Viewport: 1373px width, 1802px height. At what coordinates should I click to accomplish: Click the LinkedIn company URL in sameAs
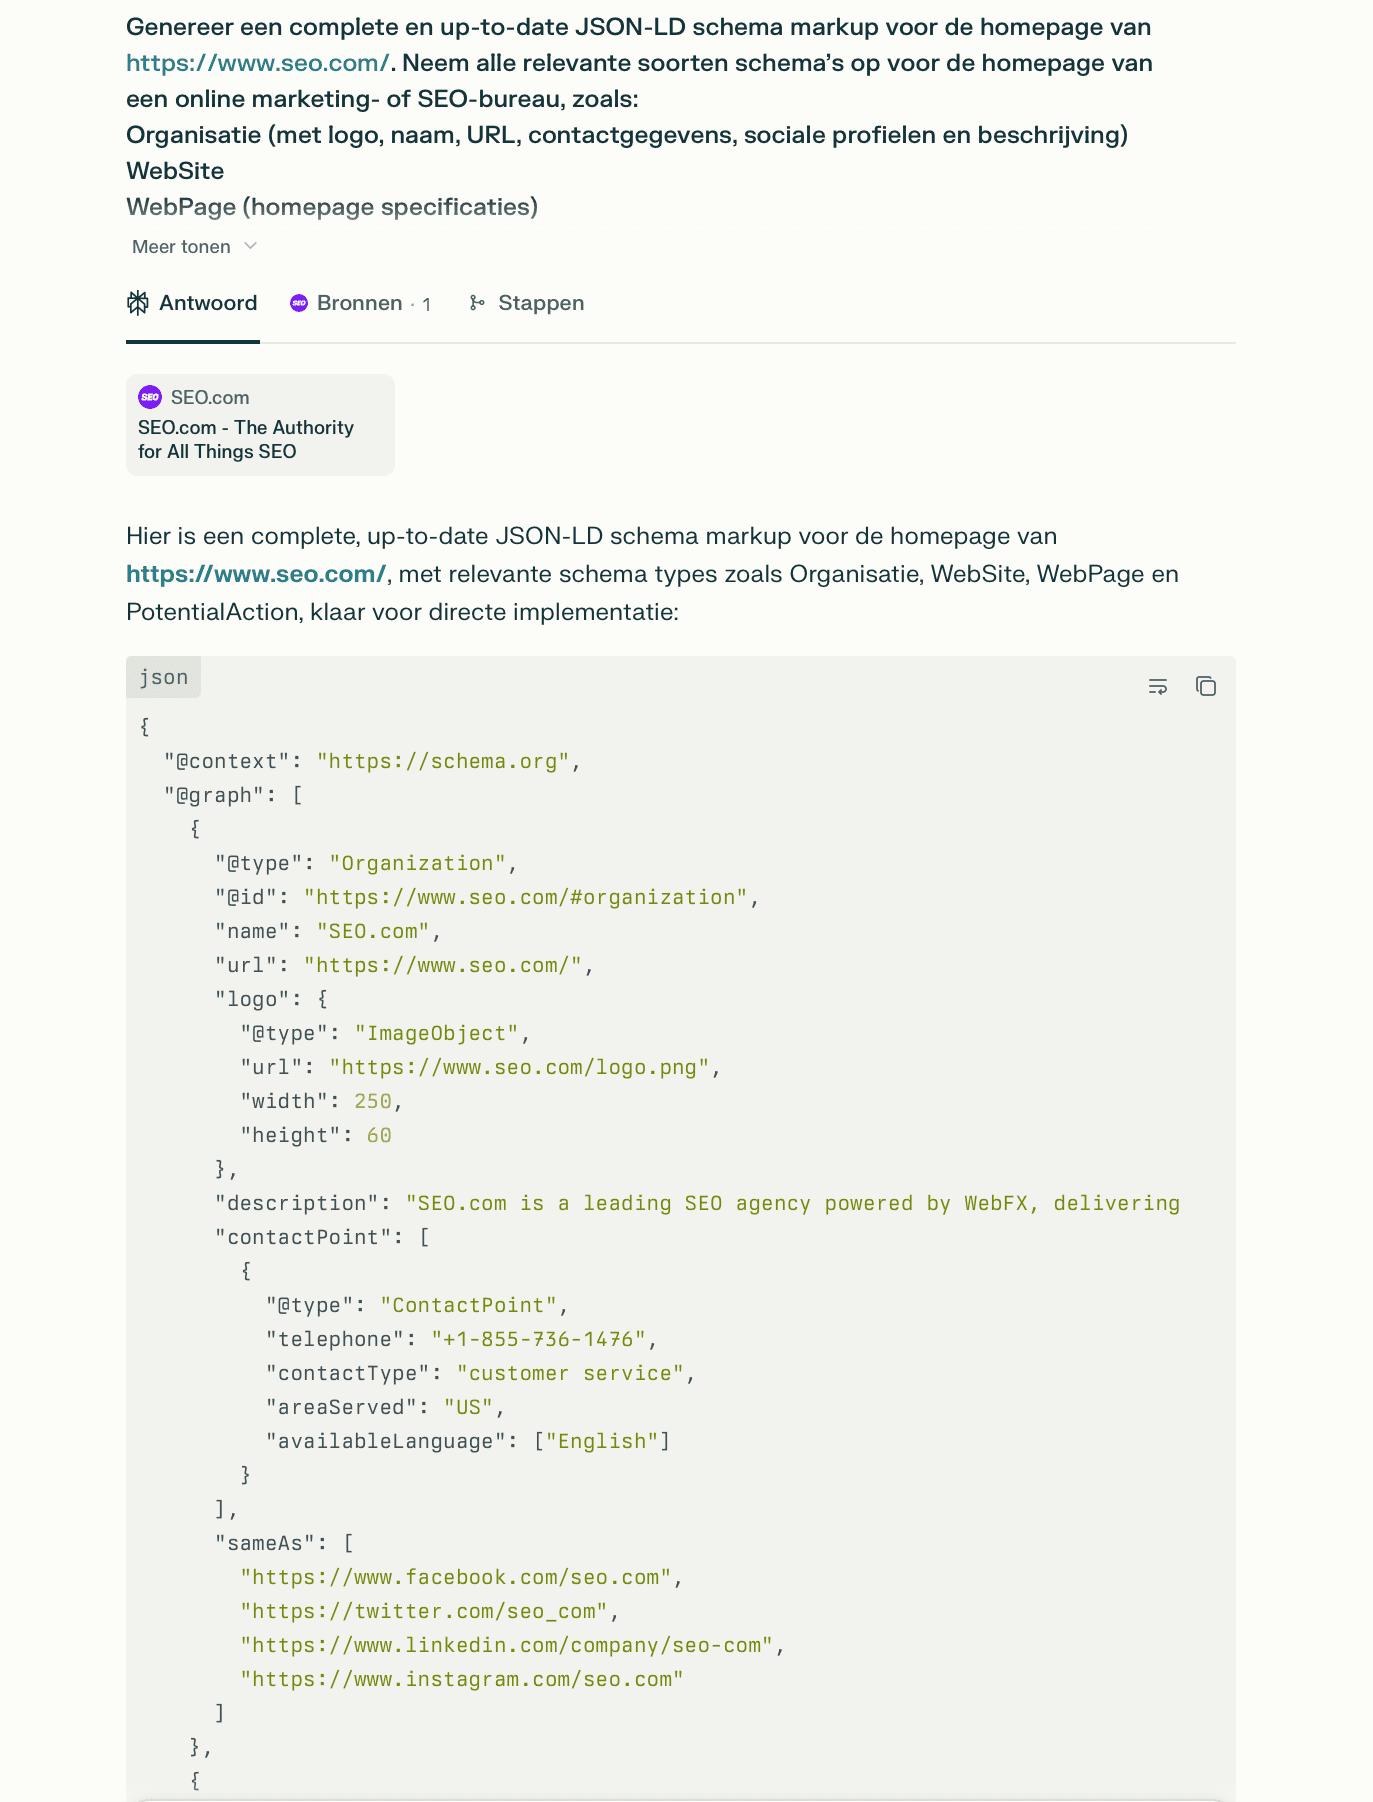pyautogui.click(x=507, y=1645)
